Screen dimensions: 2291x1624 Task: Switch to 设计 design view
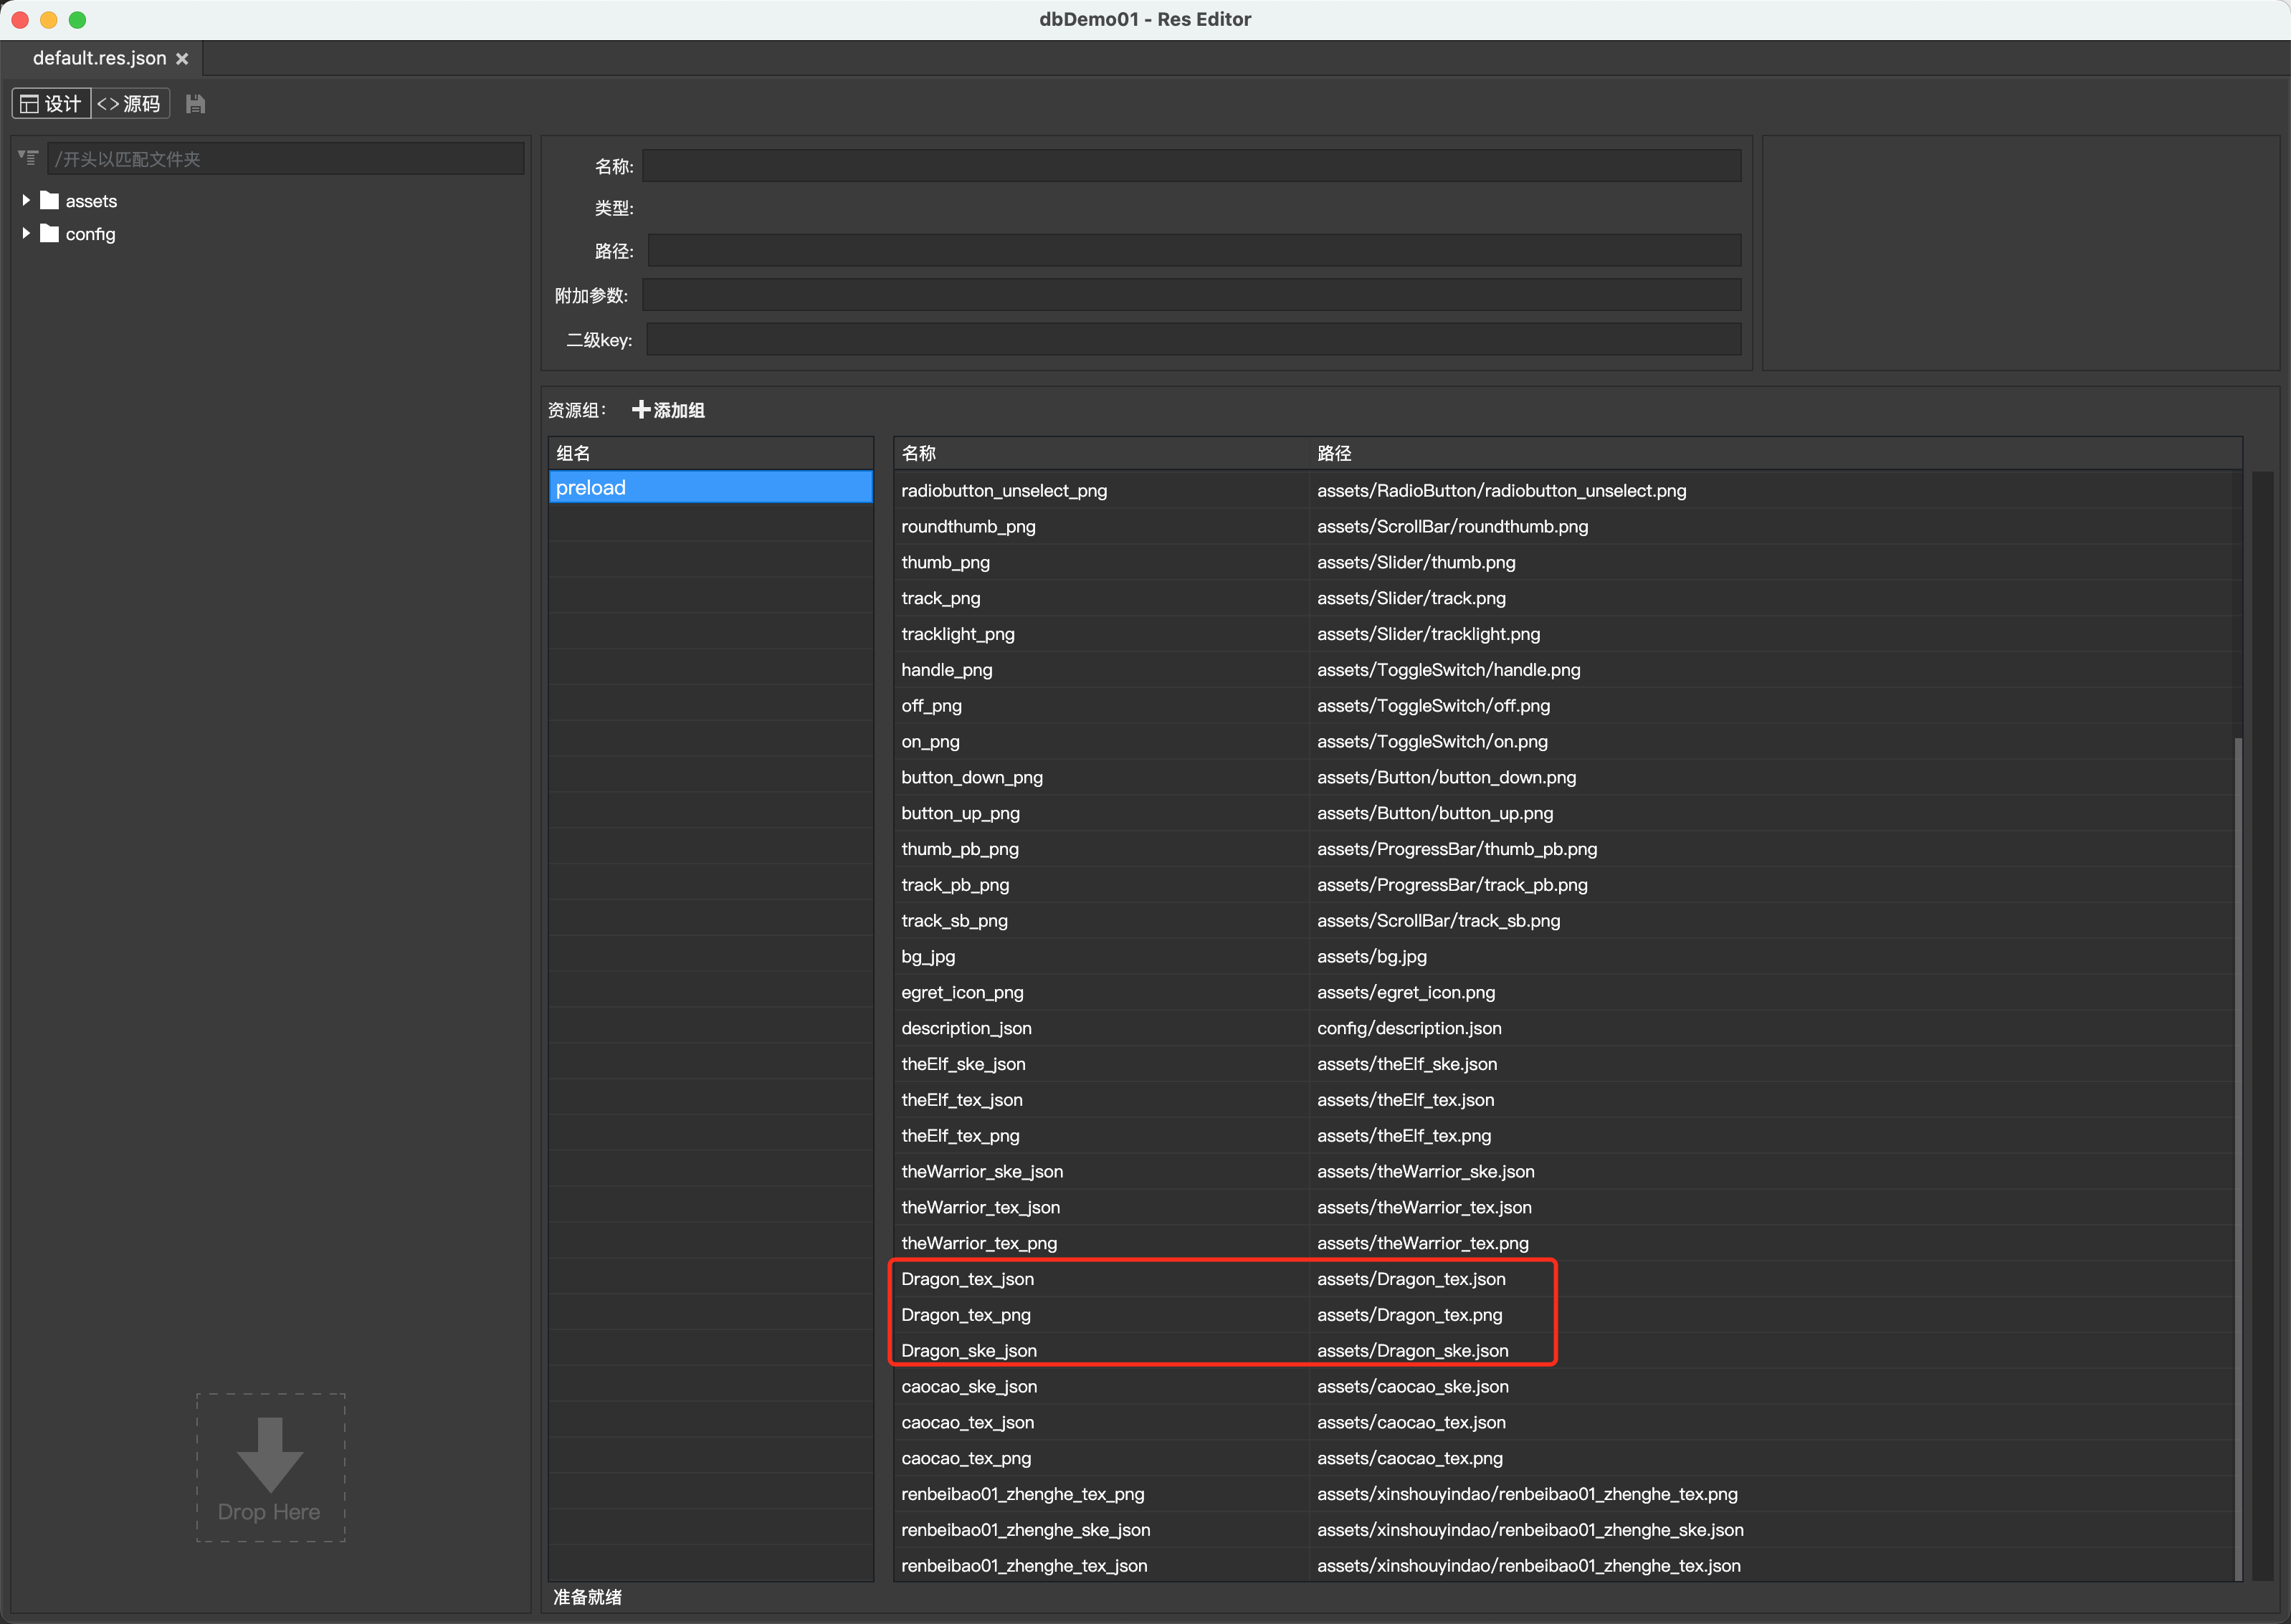pos(52,104)
